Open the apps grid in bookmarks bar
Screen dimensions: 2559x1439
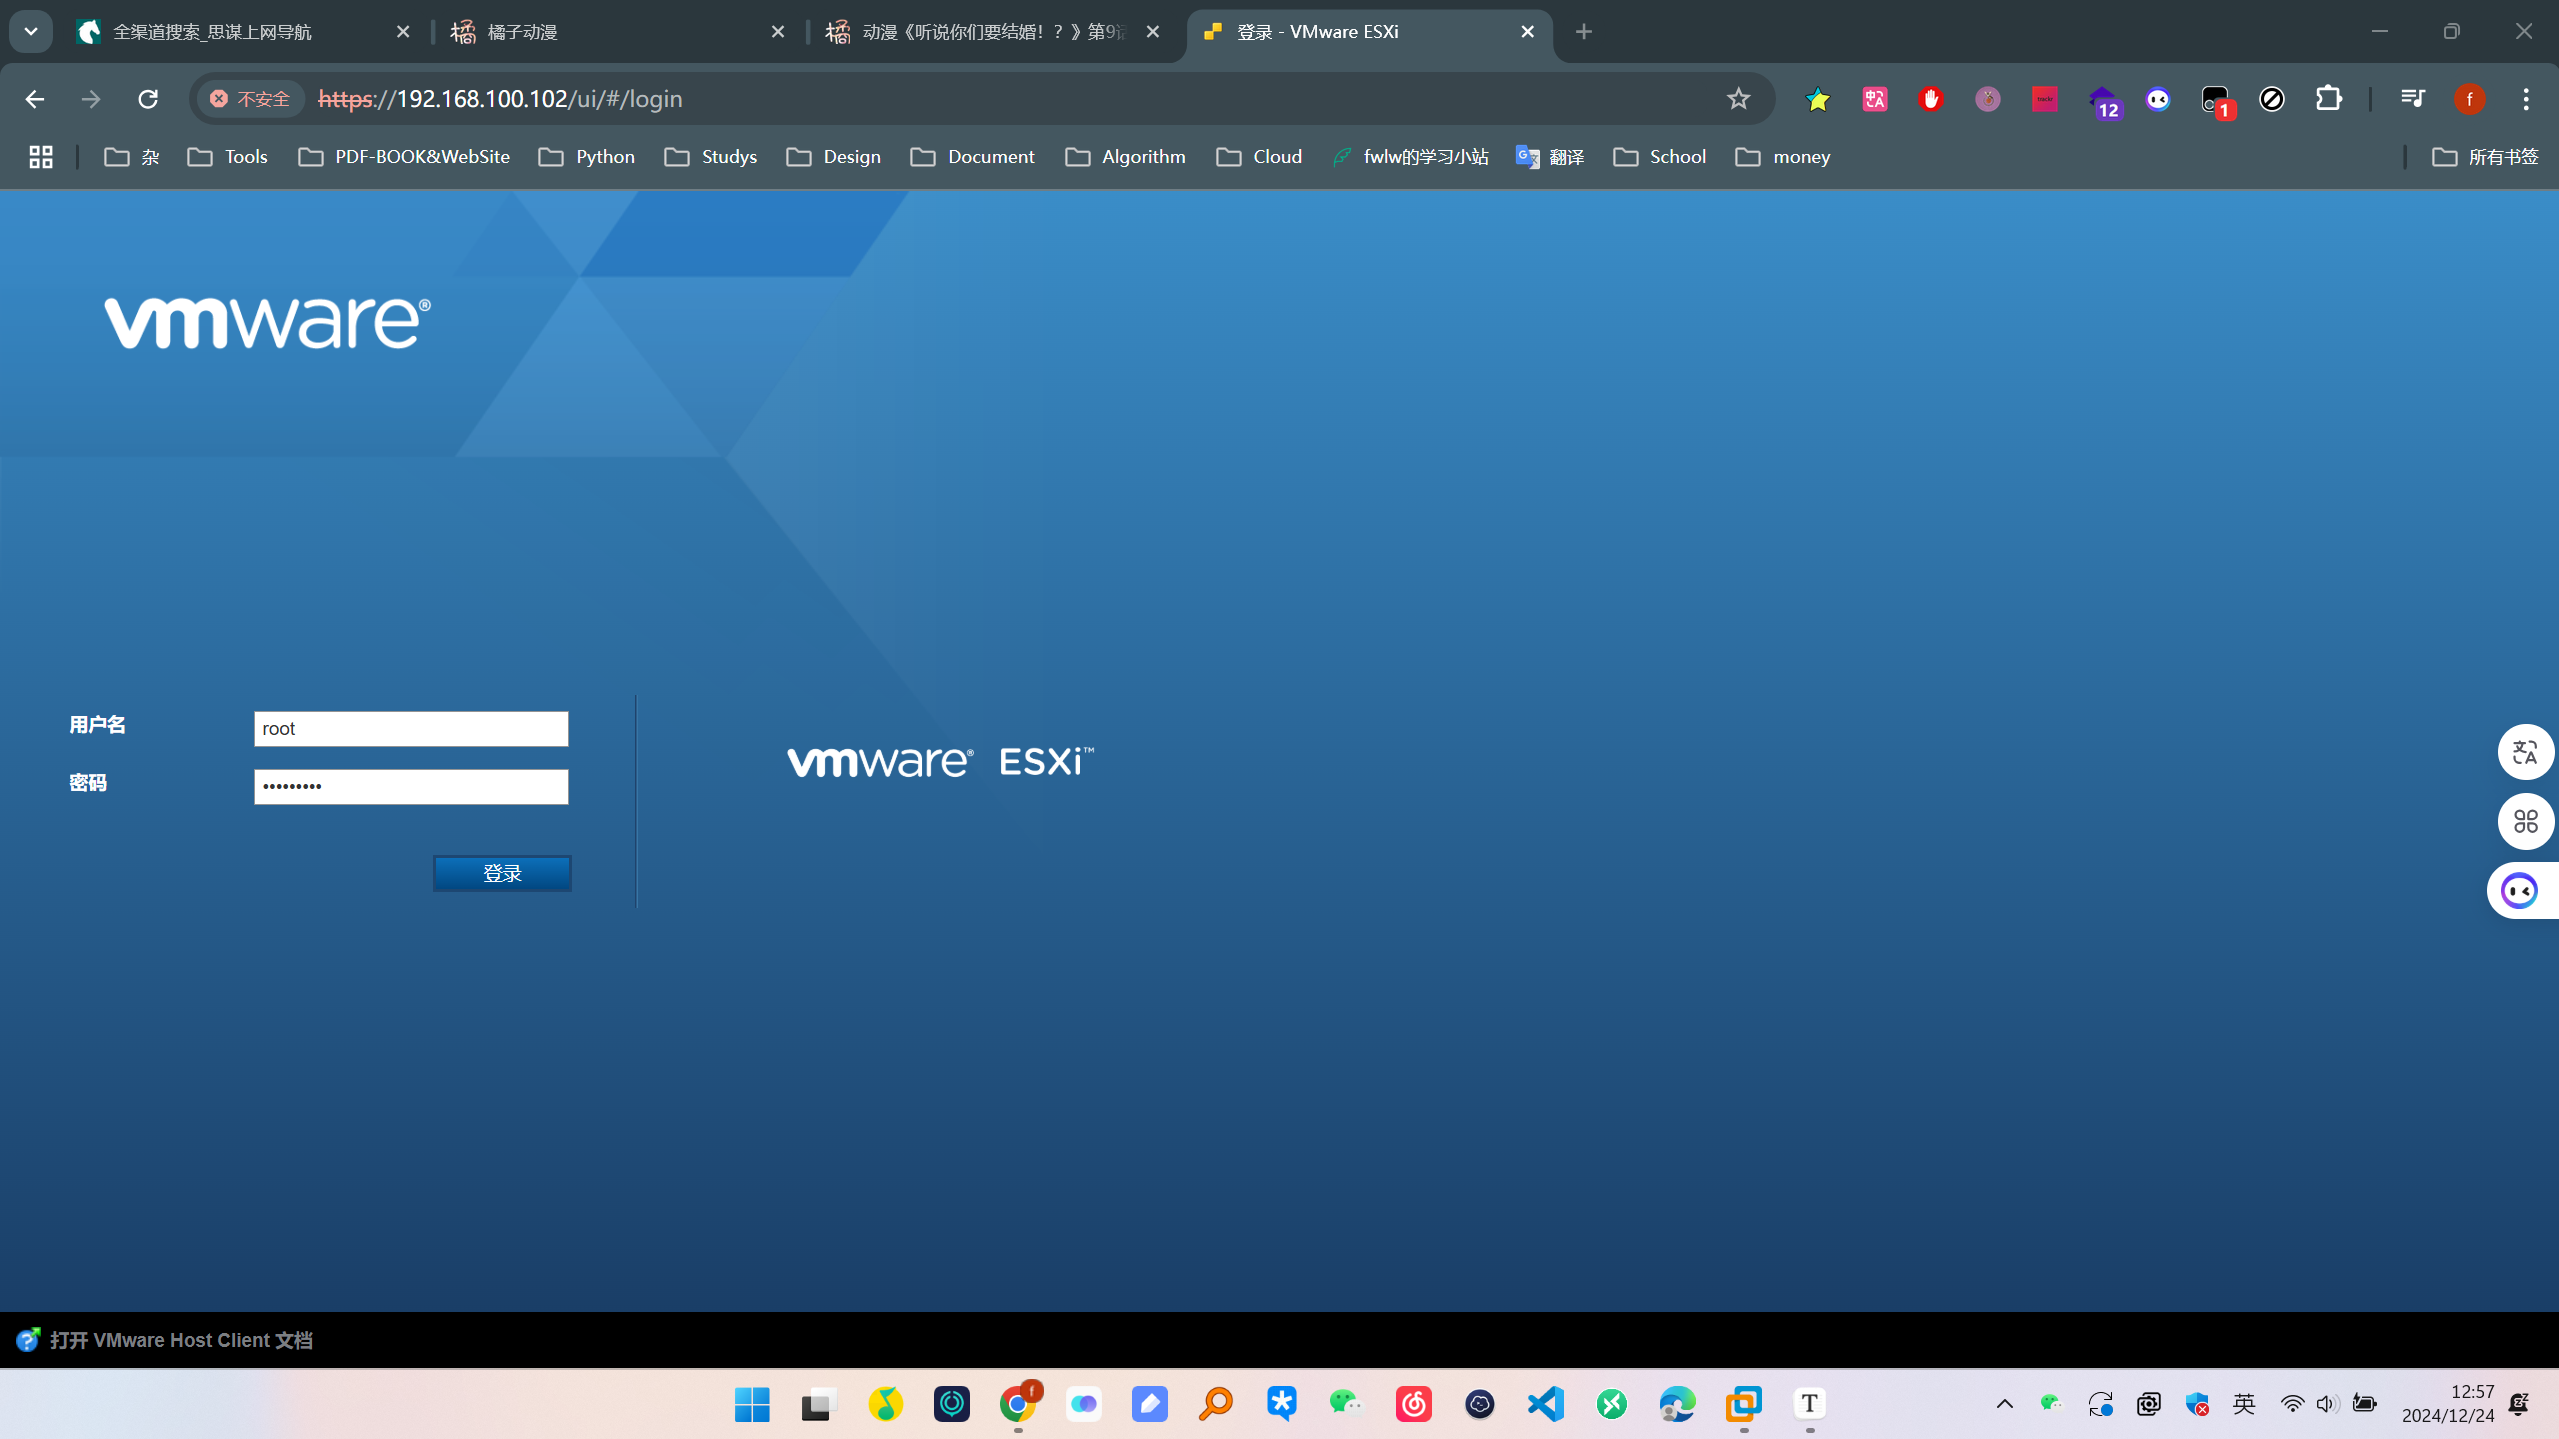coord(41,157)
